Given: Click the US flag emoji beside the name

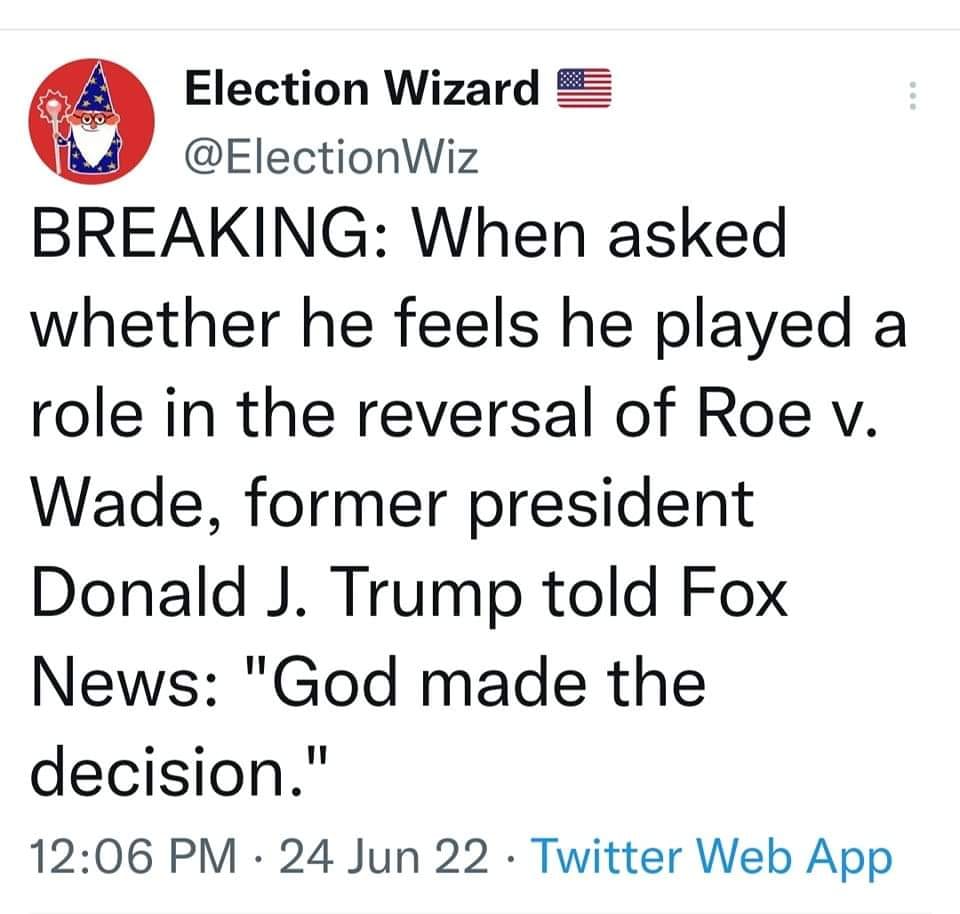Looking at the screenshot, I should (x=582, y=90).
